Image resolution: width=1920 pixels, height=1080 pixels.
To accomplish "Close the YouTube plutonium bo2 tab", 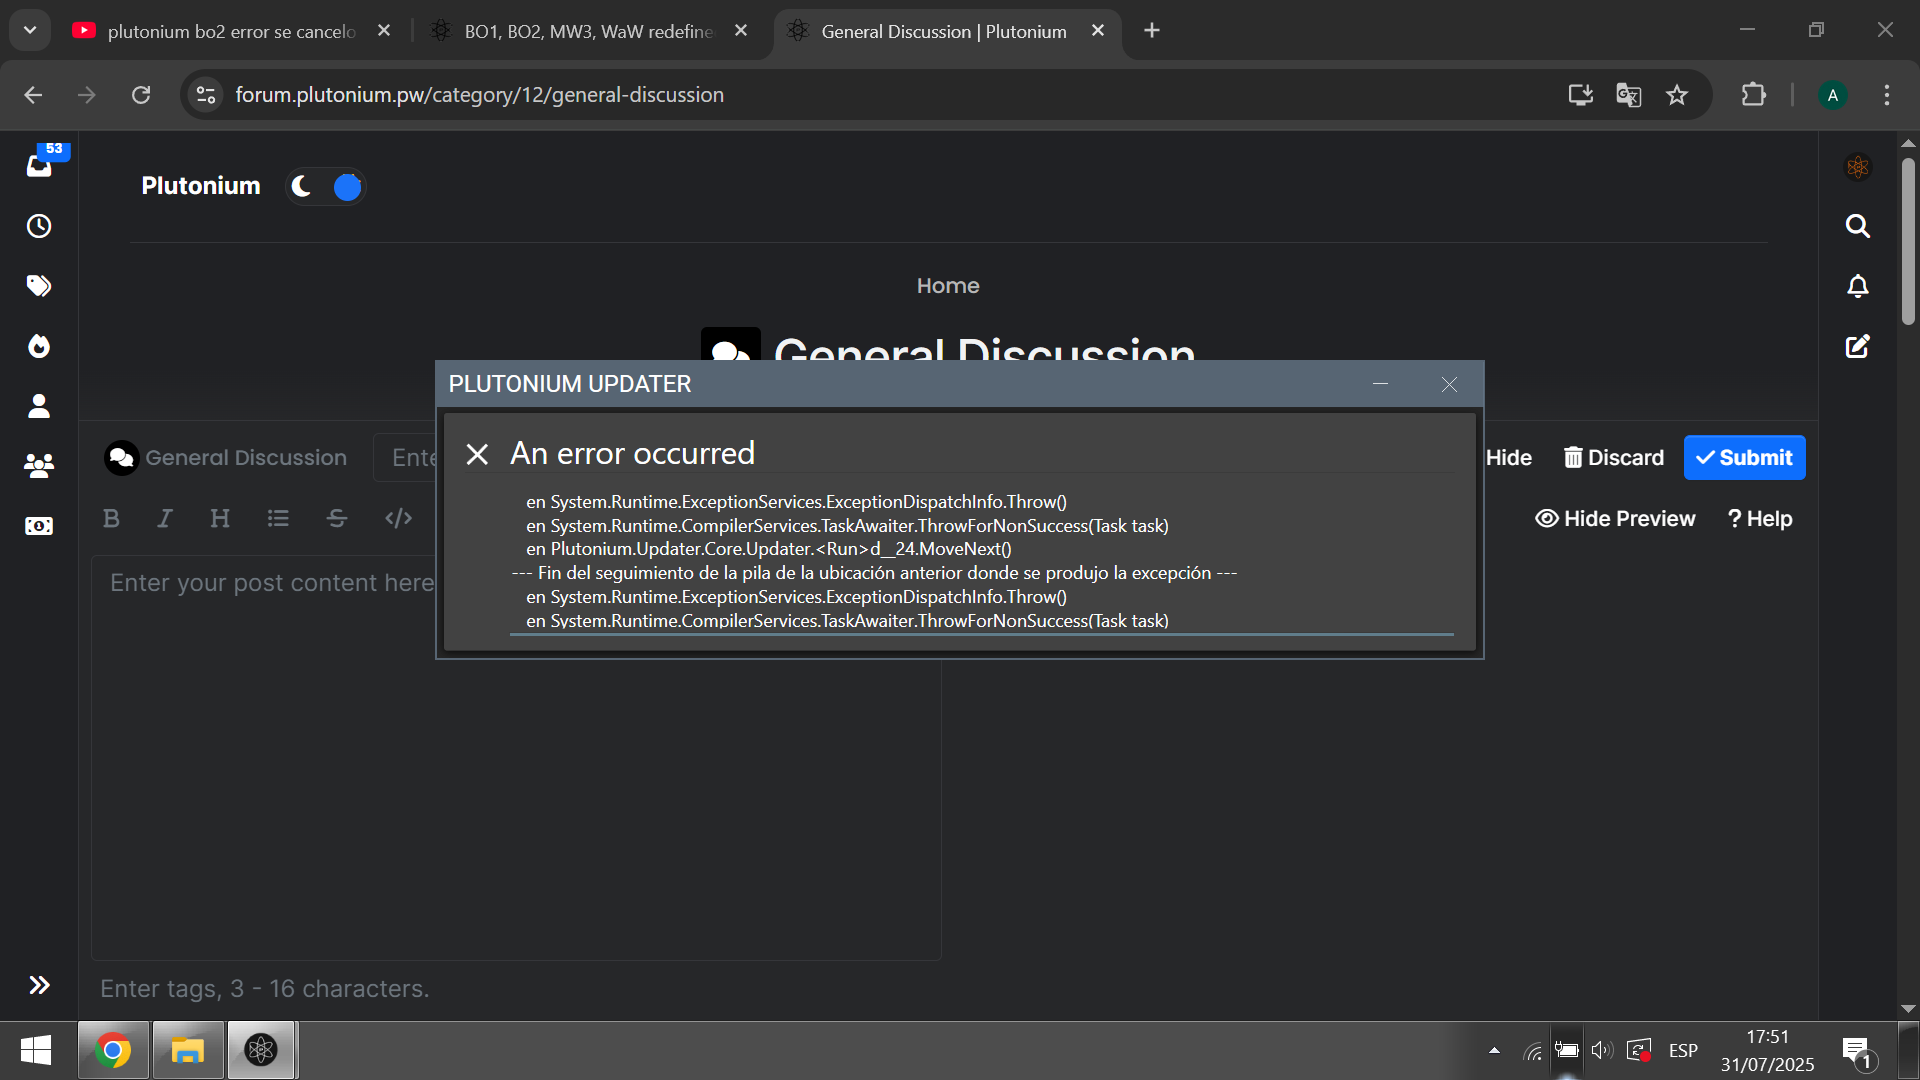I will click(384, 31).
